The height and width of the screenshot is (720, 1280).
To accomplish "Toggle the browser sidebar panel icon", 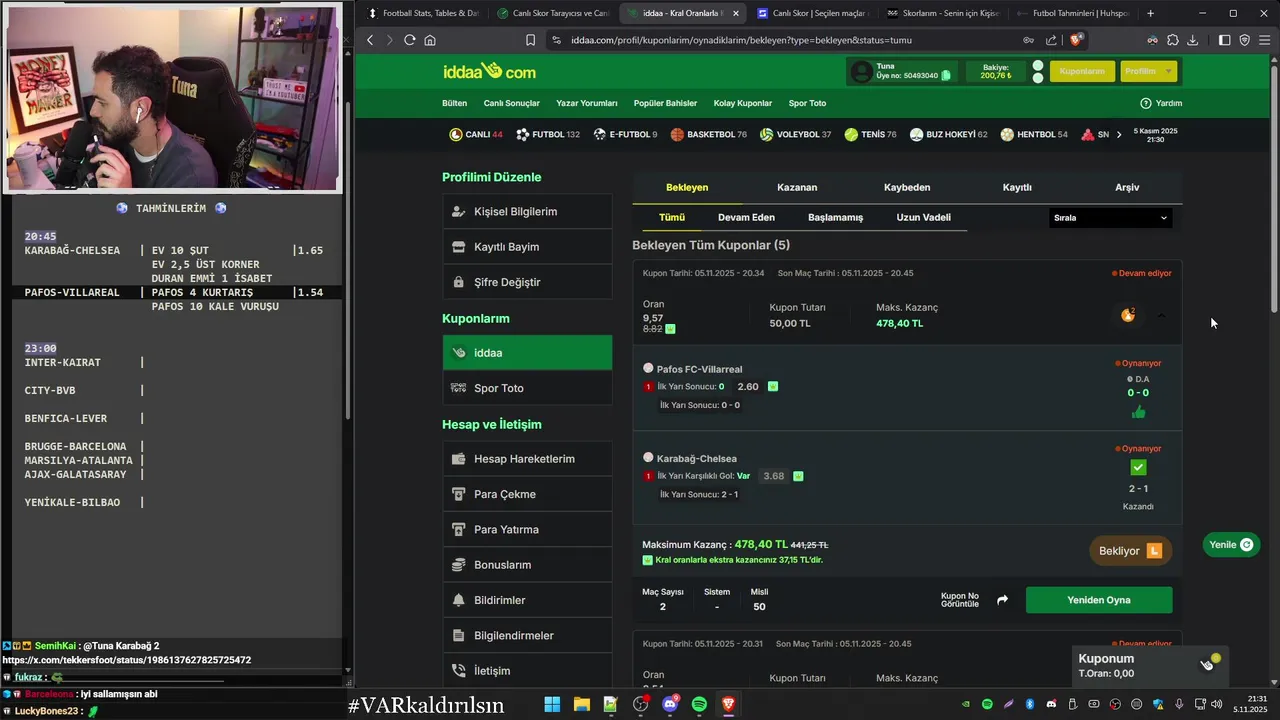I will 1225,40.
